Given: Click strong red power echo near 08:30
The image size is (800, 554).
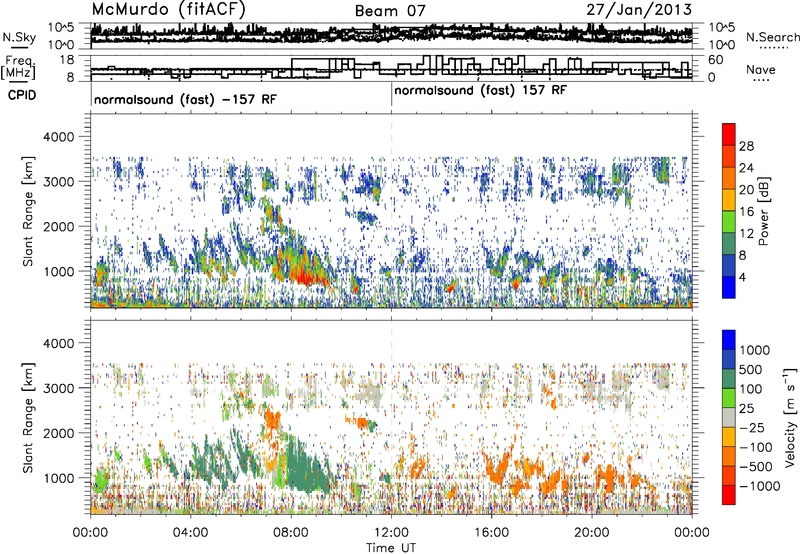Looking at the screenshot, I should click(x=304, y=276).
